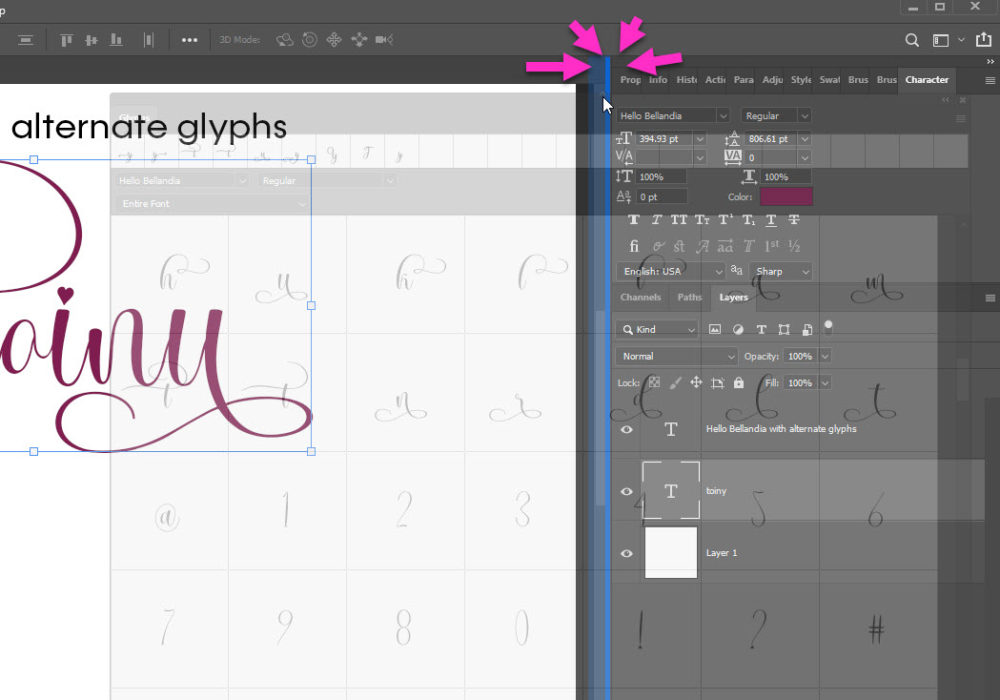Open the three-dots more align options
The height and width of the screenshot is (700, 1000).
[189, 40]
